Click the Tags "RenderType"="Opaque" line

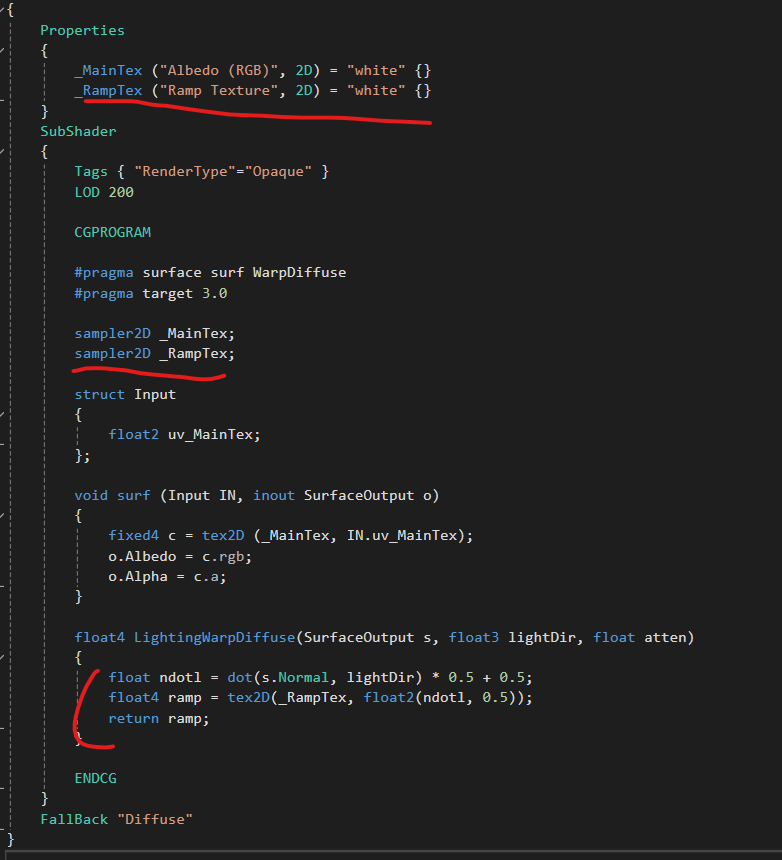coord(201,172)
